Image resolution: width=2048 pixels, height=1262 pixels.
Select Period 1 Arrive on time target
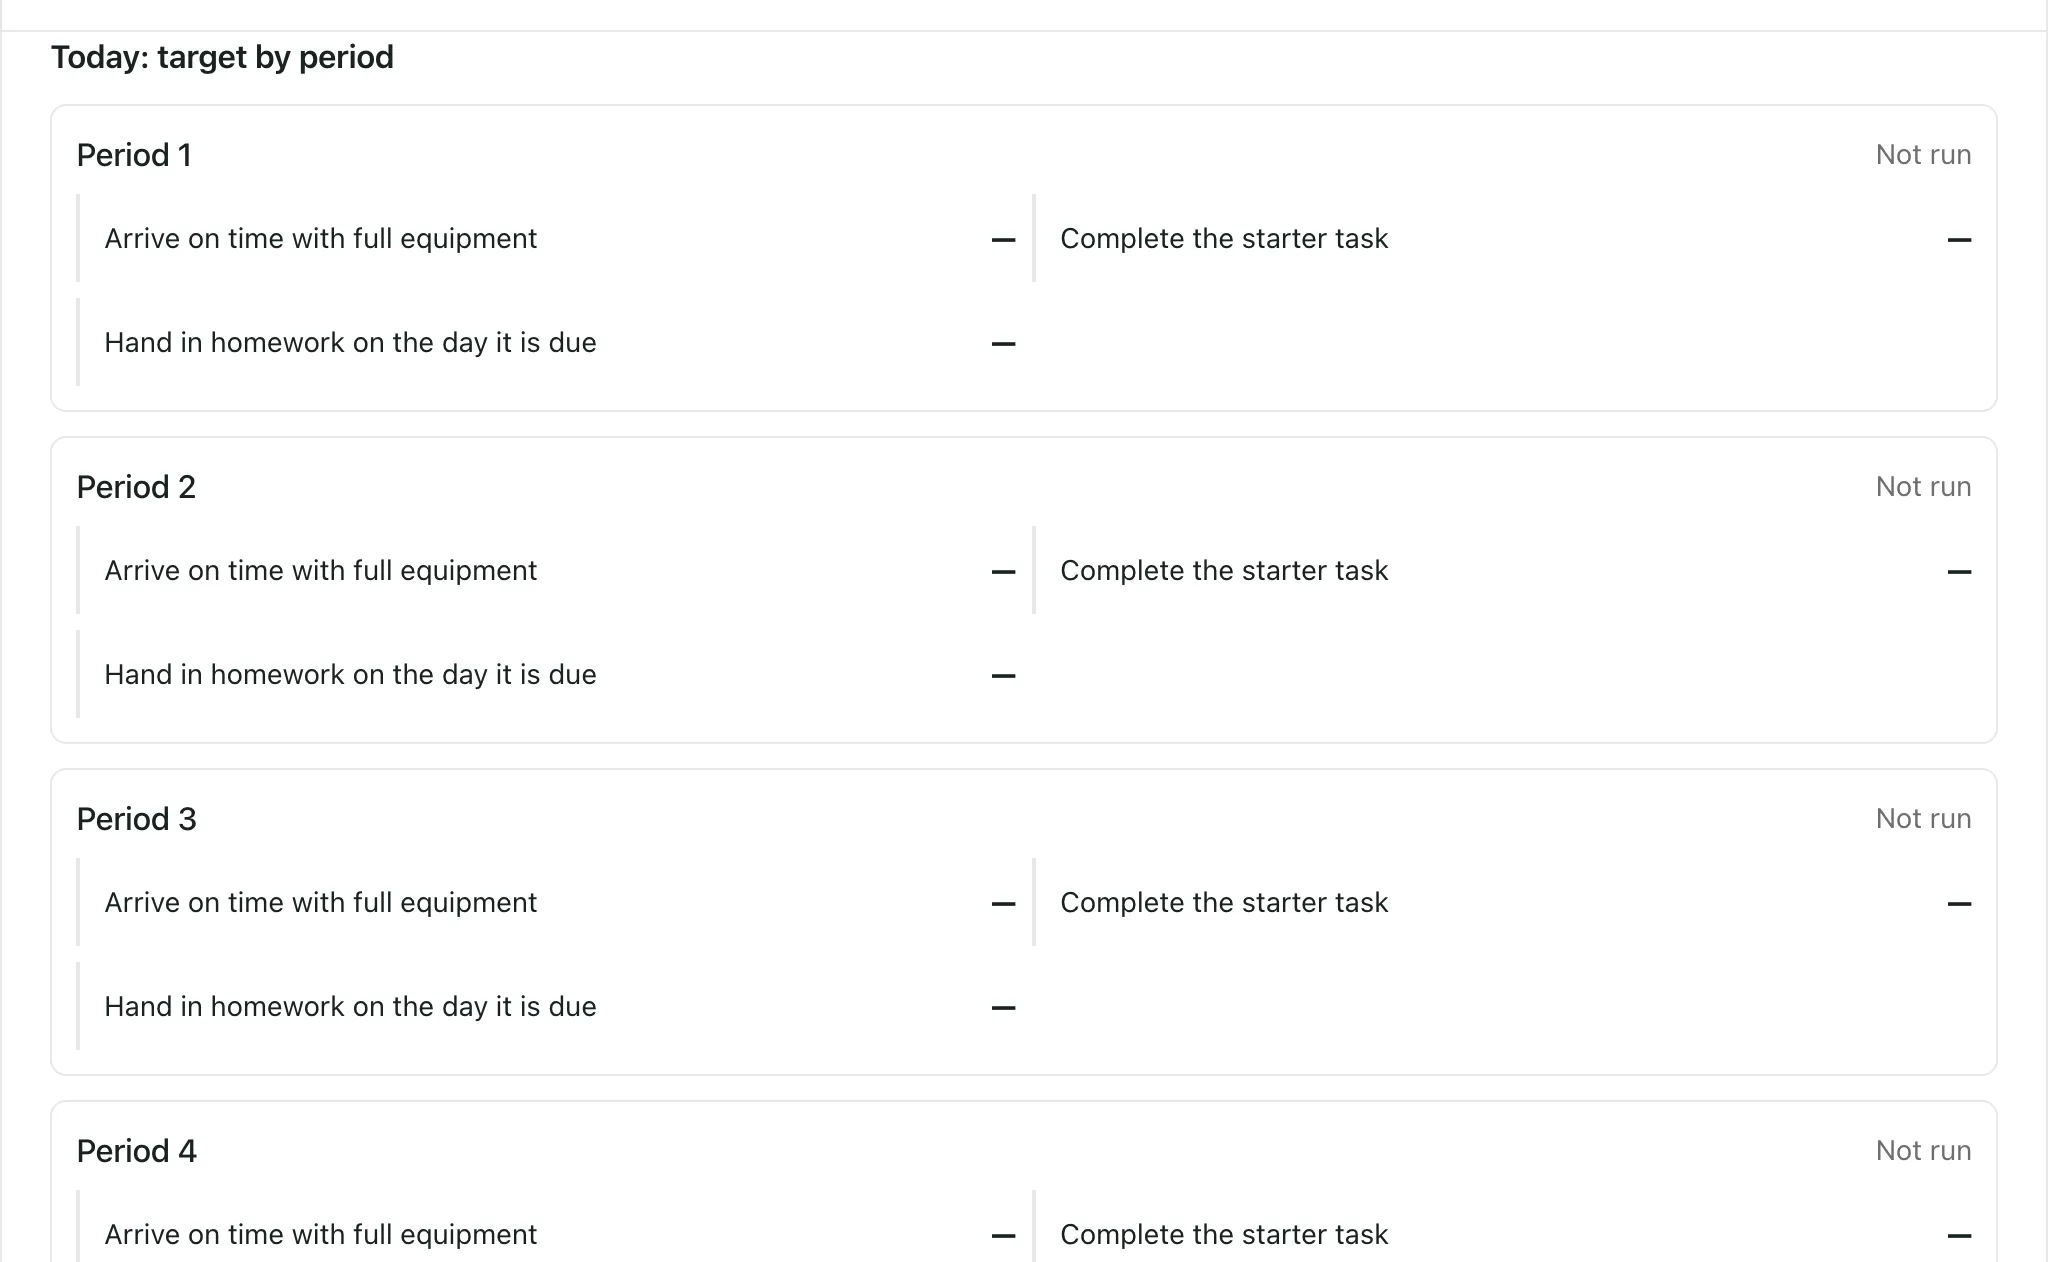(547, 238)
